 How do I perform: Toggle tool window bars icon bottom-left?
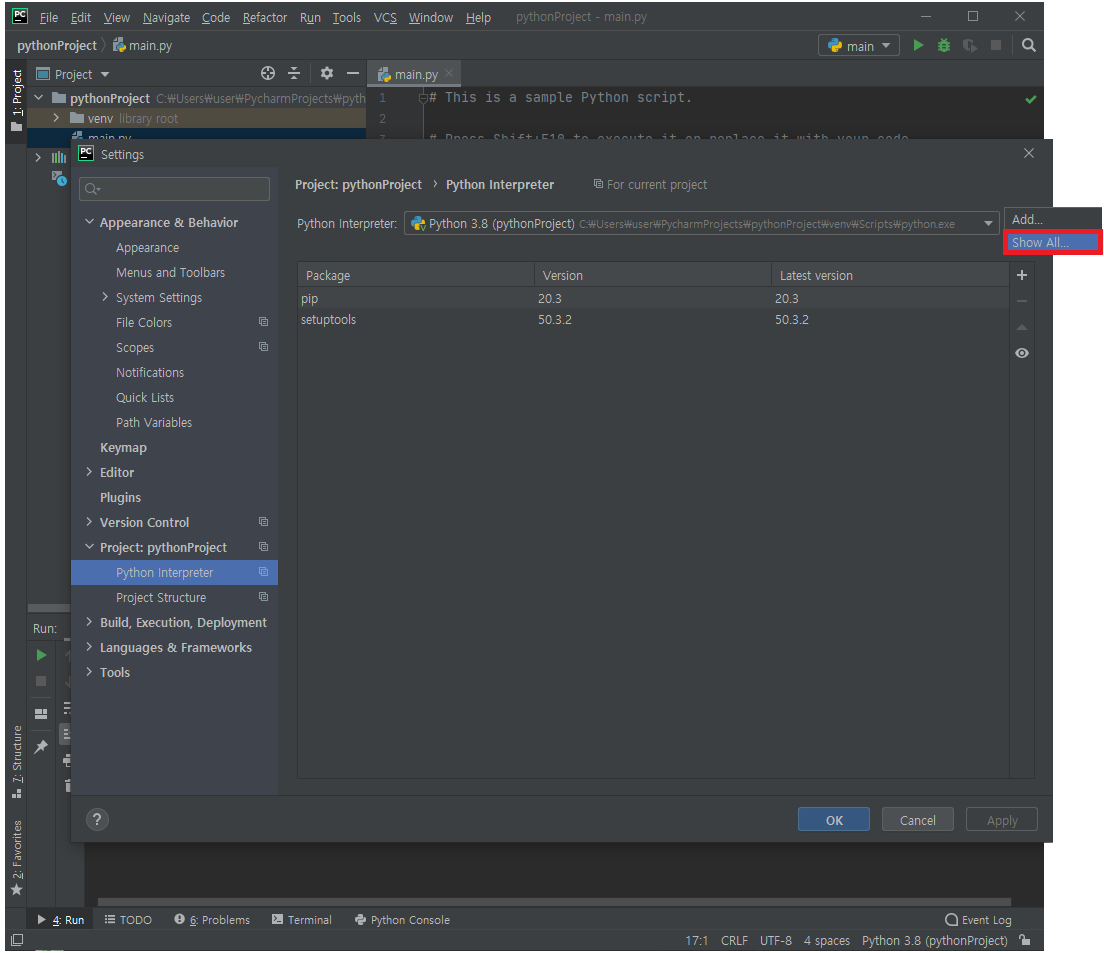coord(18,940)
